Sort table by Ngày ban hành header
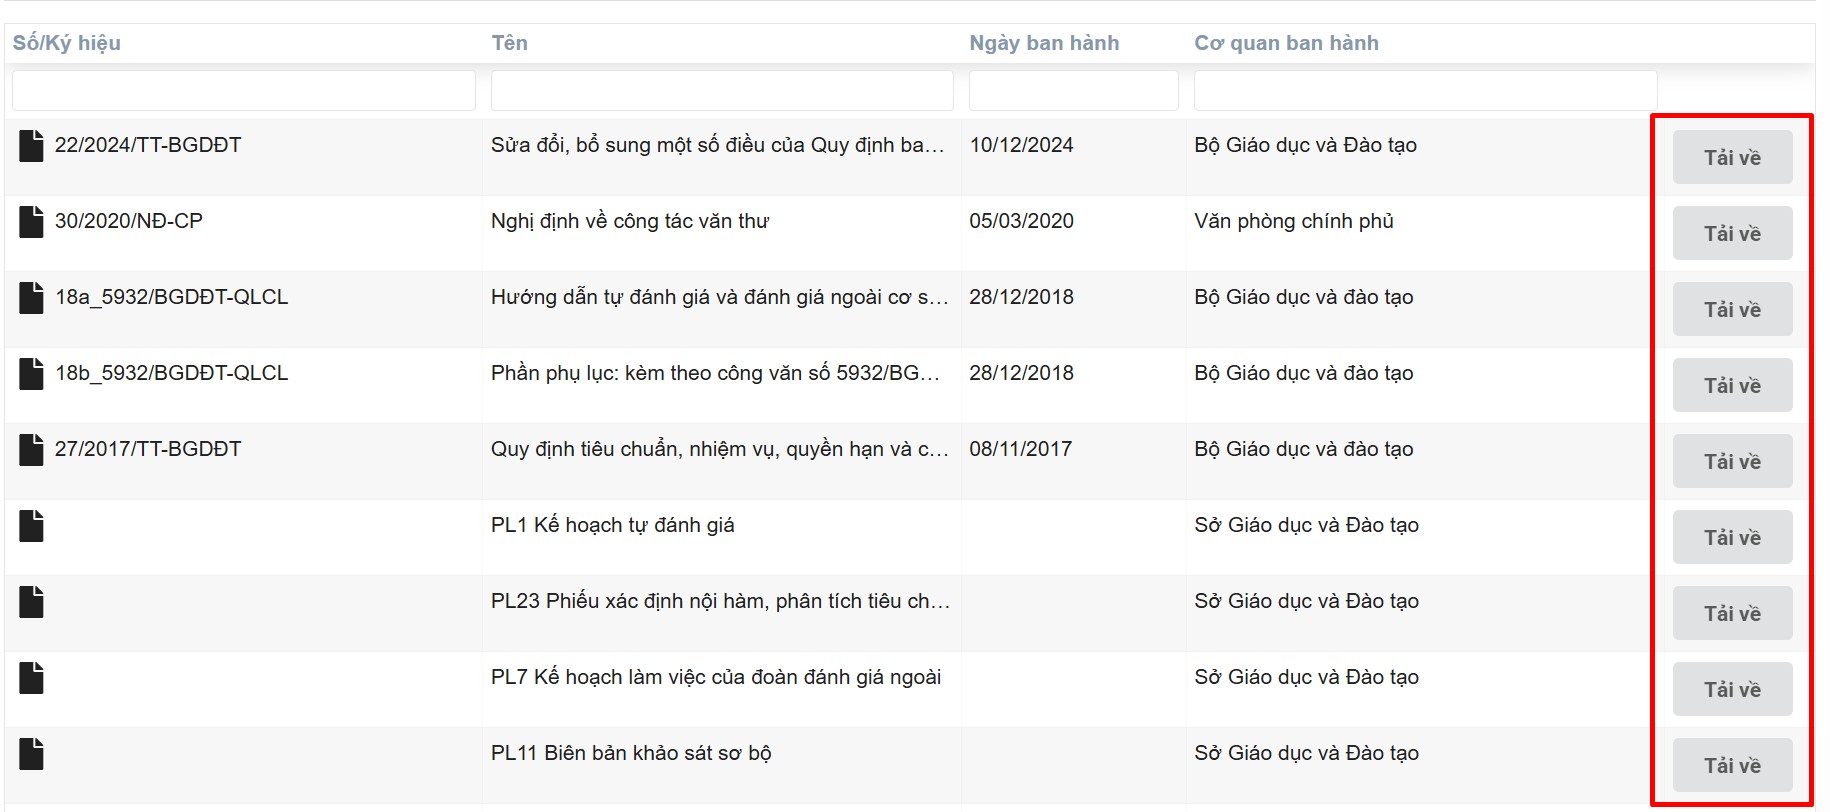1830x812 pixels. click(x=1044, y=43)
